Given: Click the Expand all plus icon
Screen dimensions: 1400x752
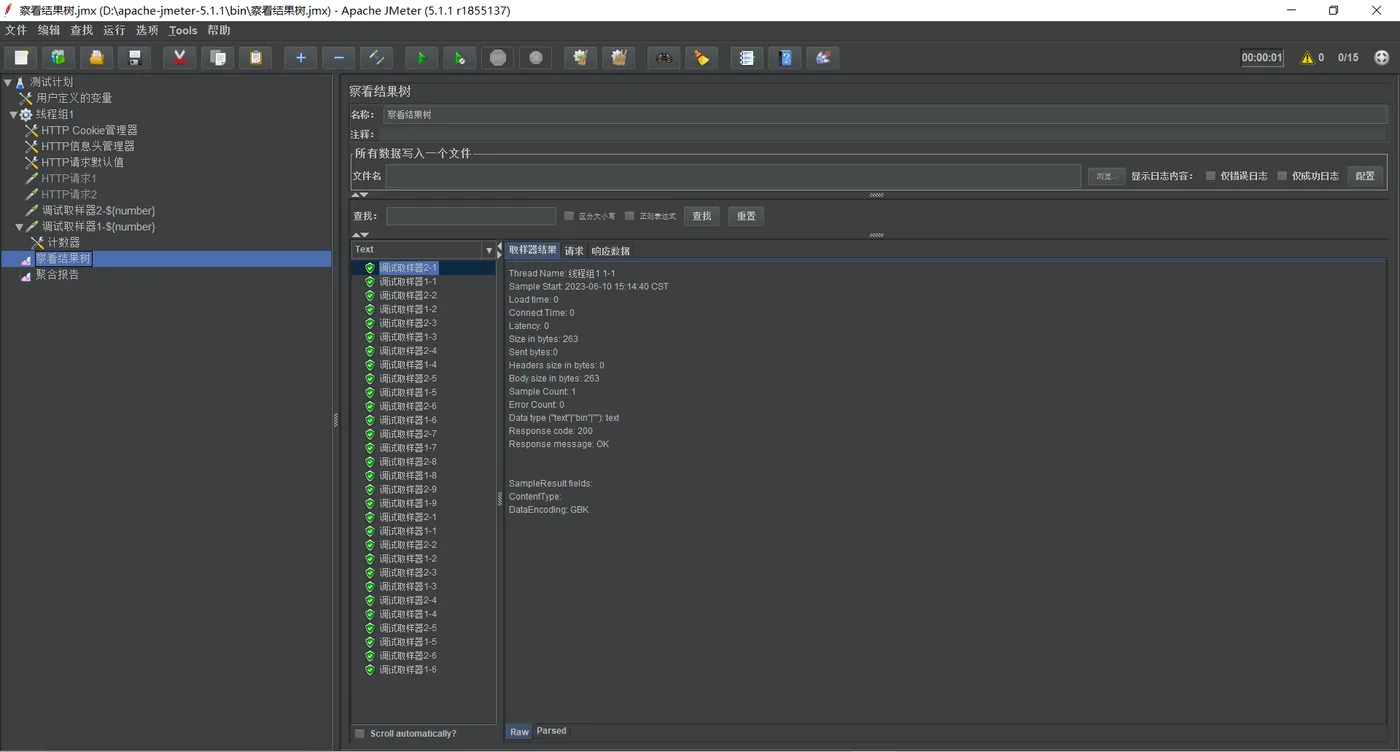Looking at the screenshot, I should pos(300,58).
